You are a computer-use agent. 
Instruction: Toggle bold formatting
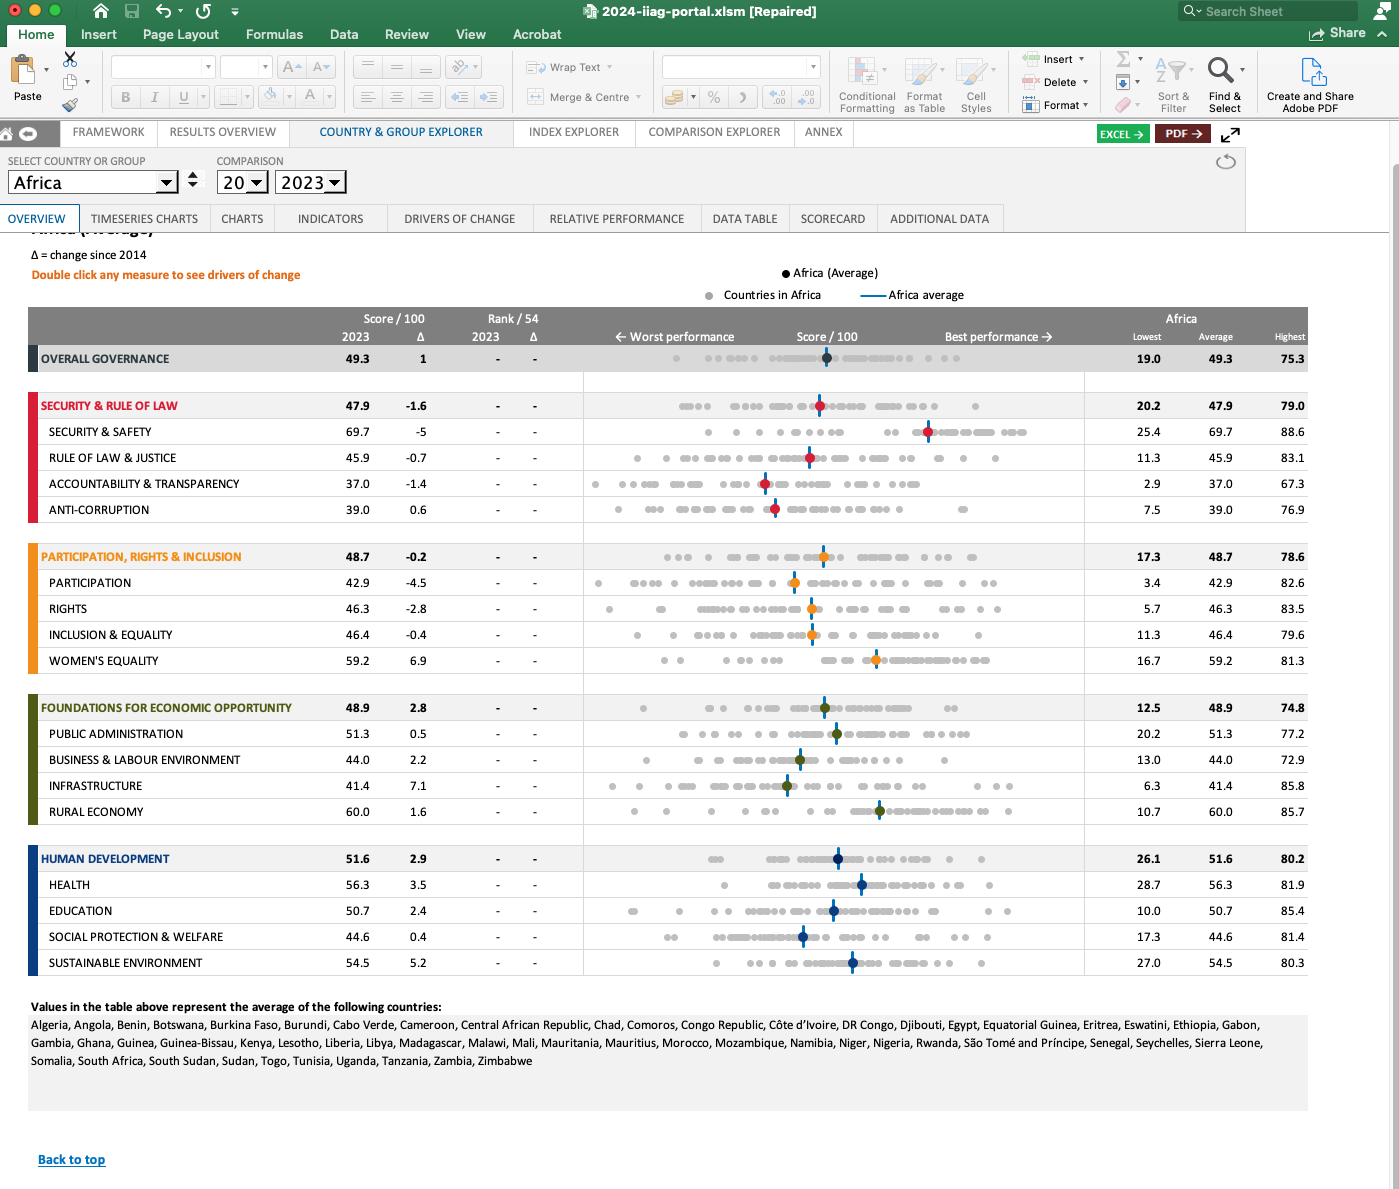[x=125, y=97]
